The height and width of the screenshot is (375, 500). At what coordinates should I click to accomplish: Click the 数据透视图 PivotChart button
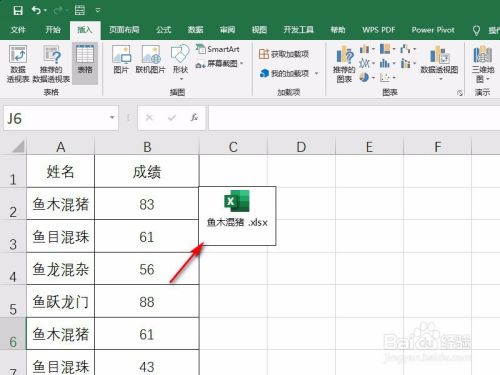pyautogui.click(x=439, y=63)
